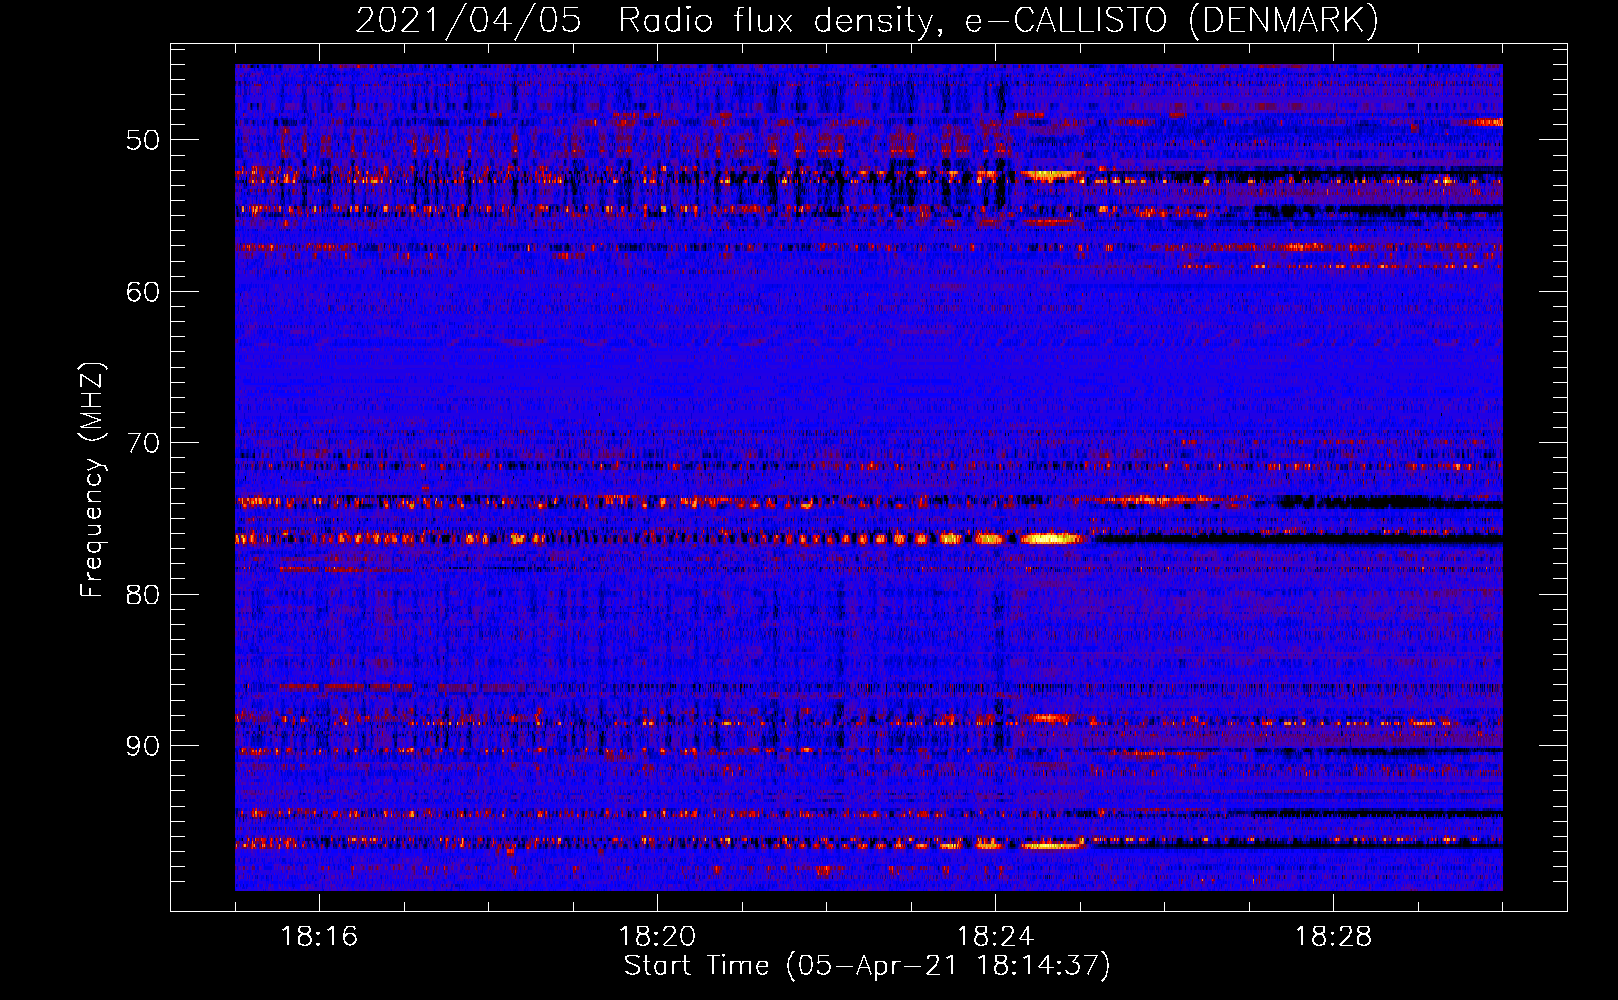Viewport: 1618px width, 1000px height.
Task: Click the 60 frequency tick label
Action: [143, 292]
